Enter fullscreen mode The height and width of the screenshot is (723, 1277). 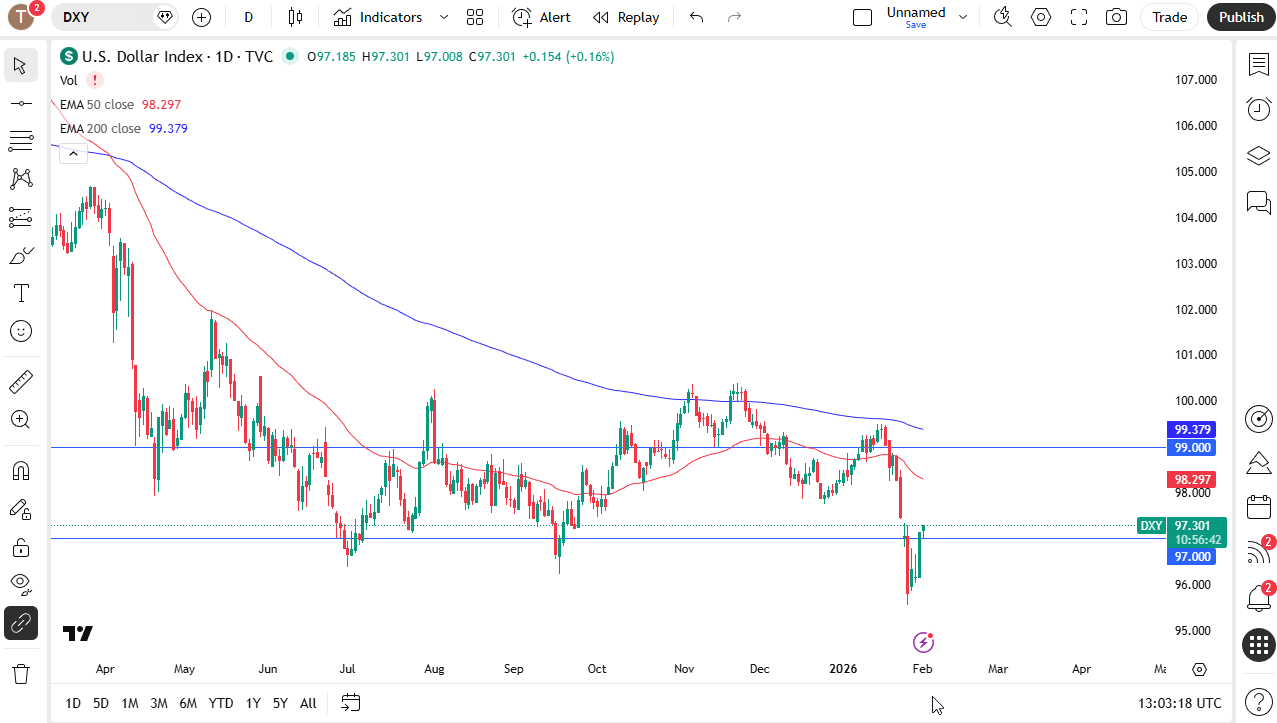tap(1079, 17)
